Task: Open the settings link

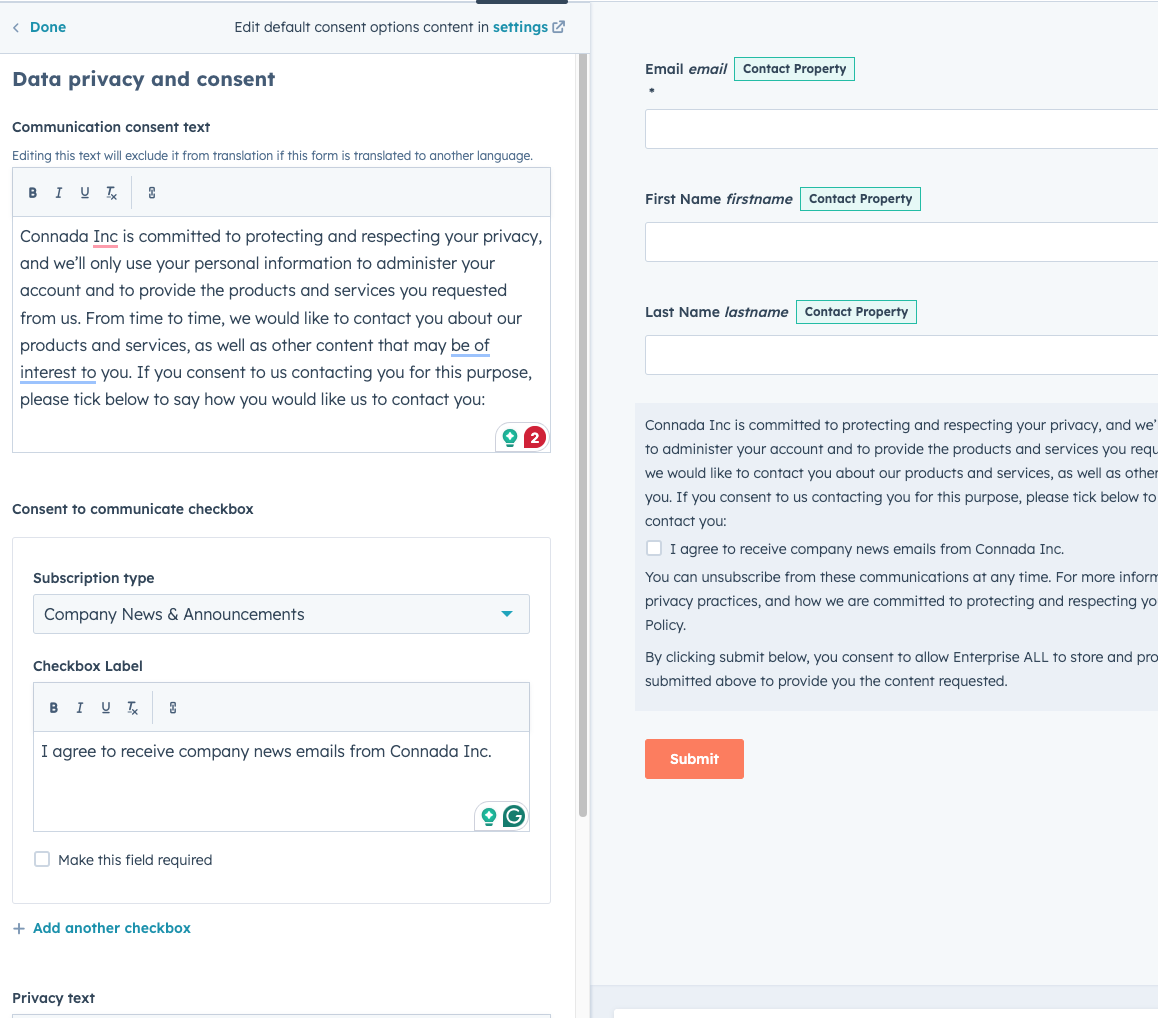Action: pyautogui.click(x=521, y=27)
